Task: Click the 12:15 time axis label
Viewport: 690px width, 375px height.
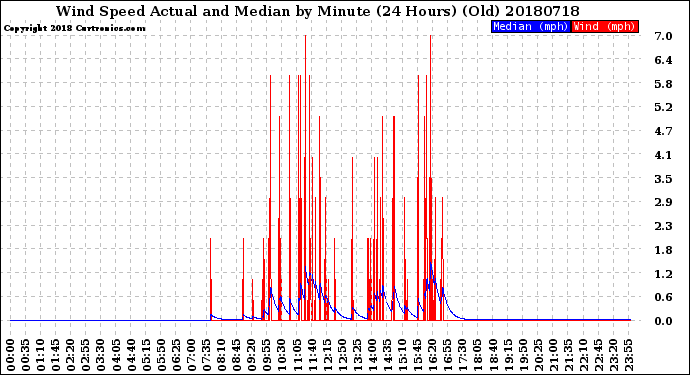Action: tap(327, 355)
